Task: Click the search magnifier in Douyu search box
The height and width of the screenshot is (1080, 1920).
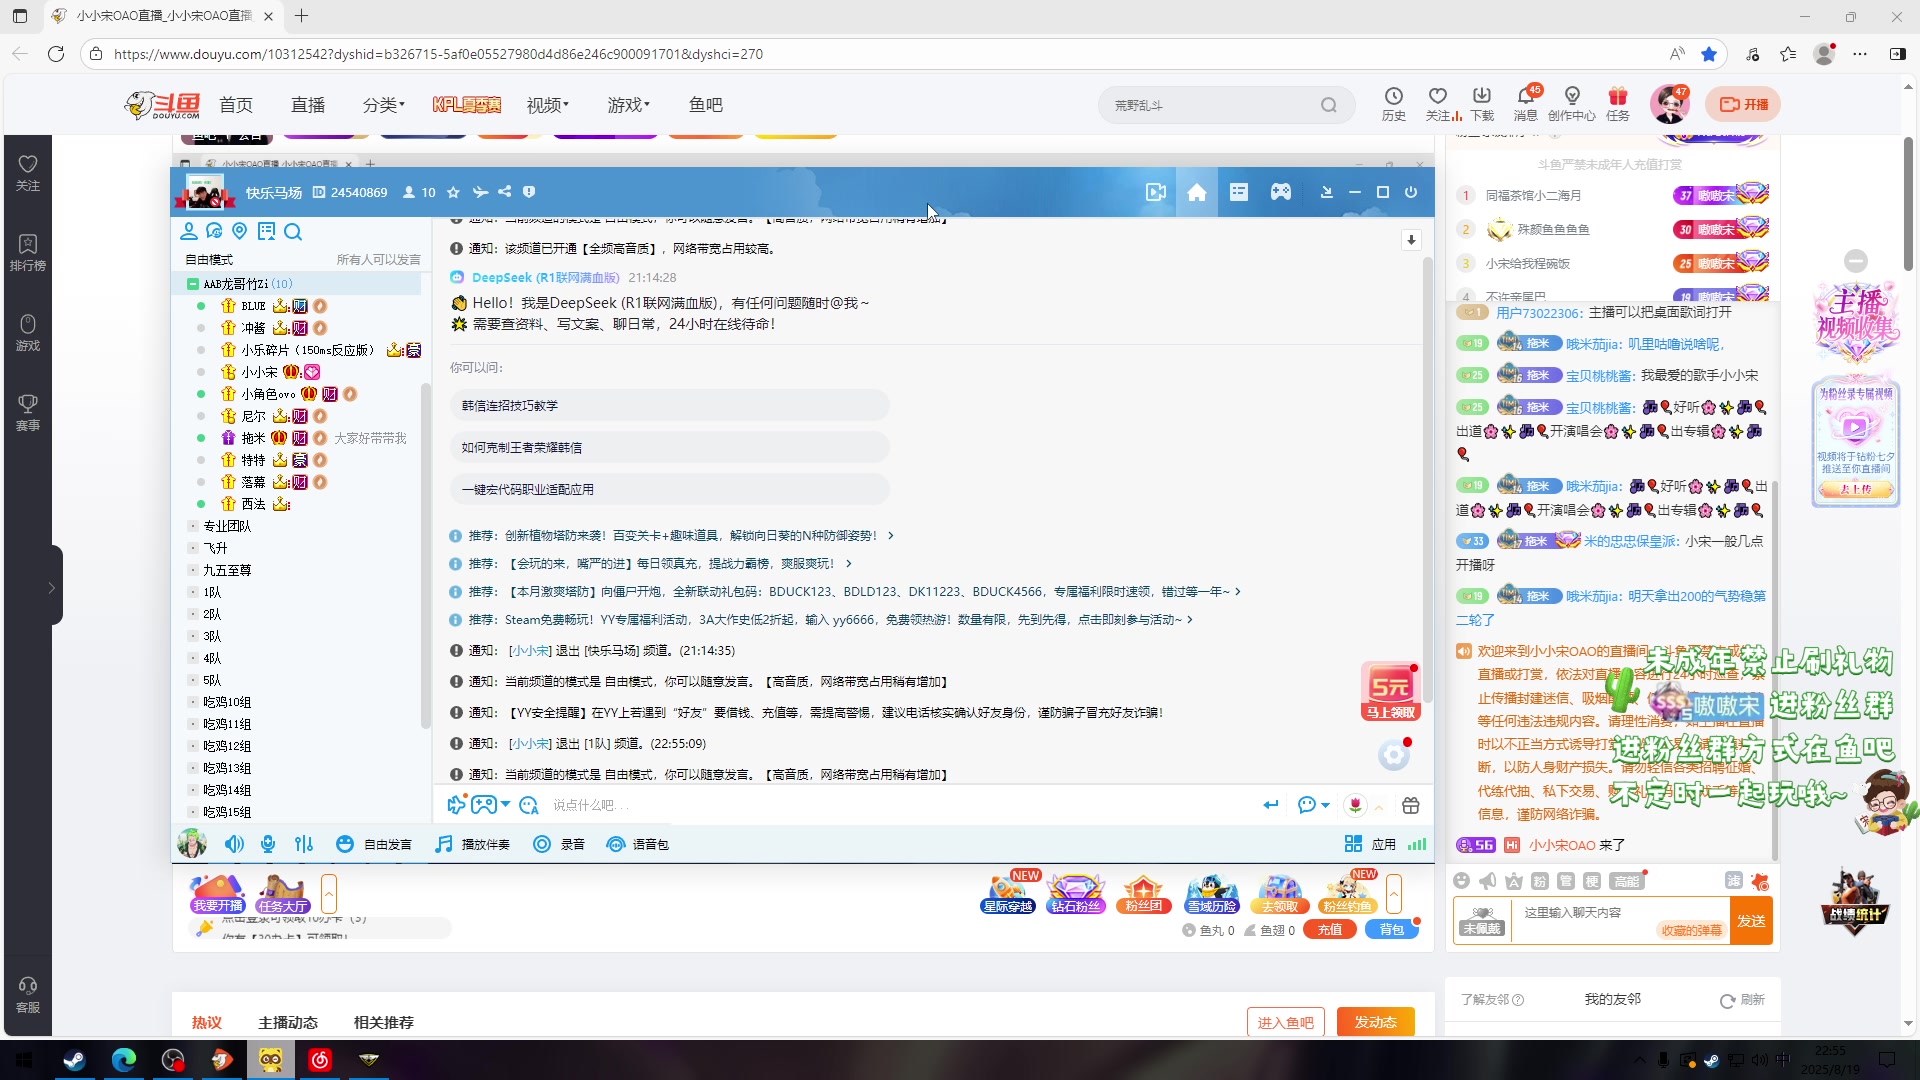Action: [1328, 105]
